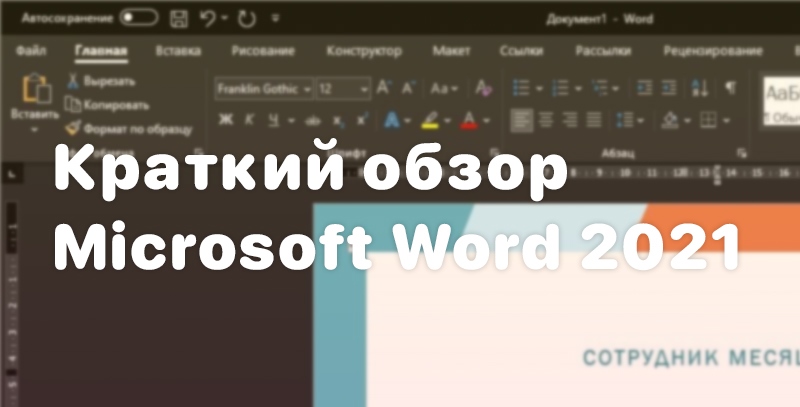Select justify alignment icon
The image size is (800, 407).
(593, 120)
